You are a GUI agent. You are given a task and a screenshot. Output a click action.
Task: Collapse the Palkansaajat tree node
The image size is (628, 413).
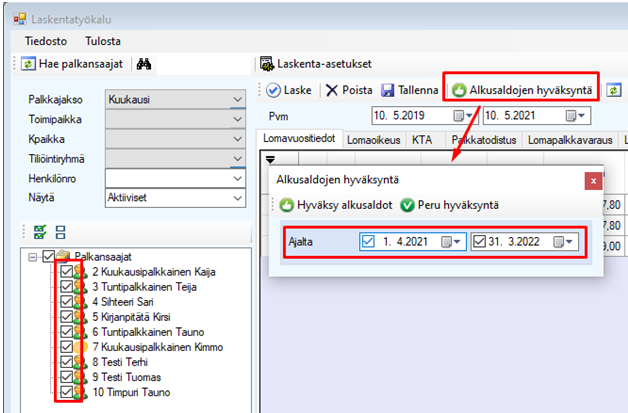coord(33,256)
